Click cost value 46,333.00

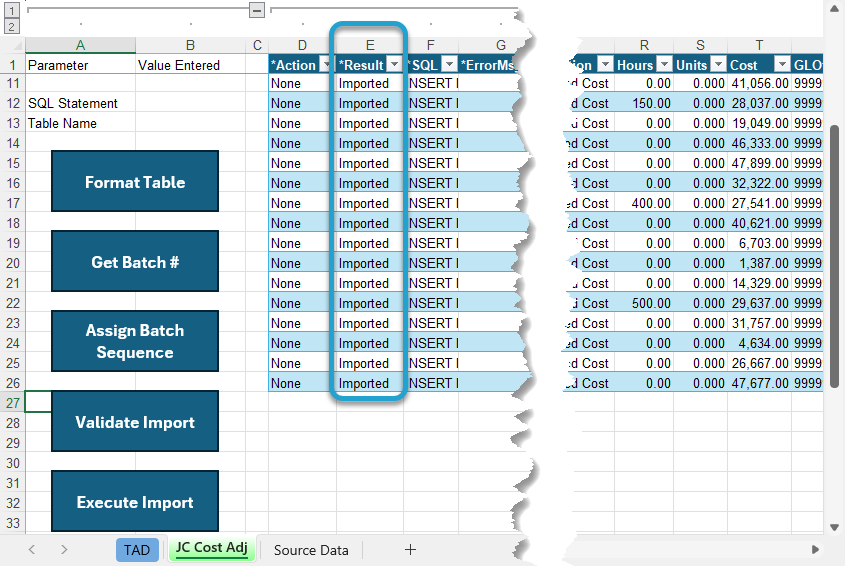coord(759,143)
